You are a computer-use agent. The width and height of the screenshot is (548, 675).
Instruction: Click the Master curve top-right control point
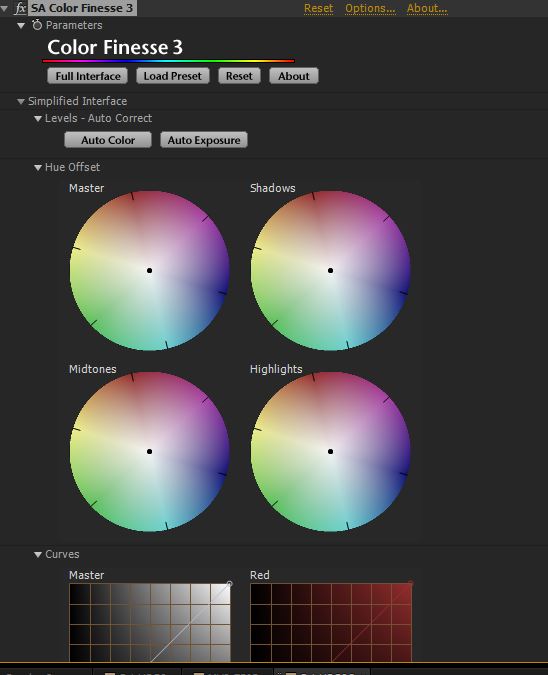(x=229, y=584)
